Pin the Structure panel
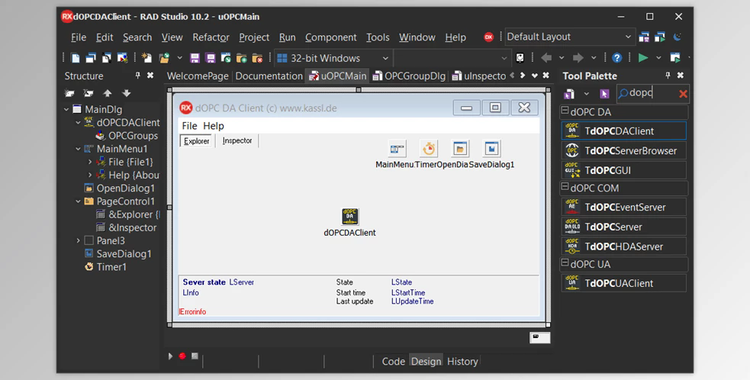The height and width of the screenshot is (380, 750). [x=138, y=75]
